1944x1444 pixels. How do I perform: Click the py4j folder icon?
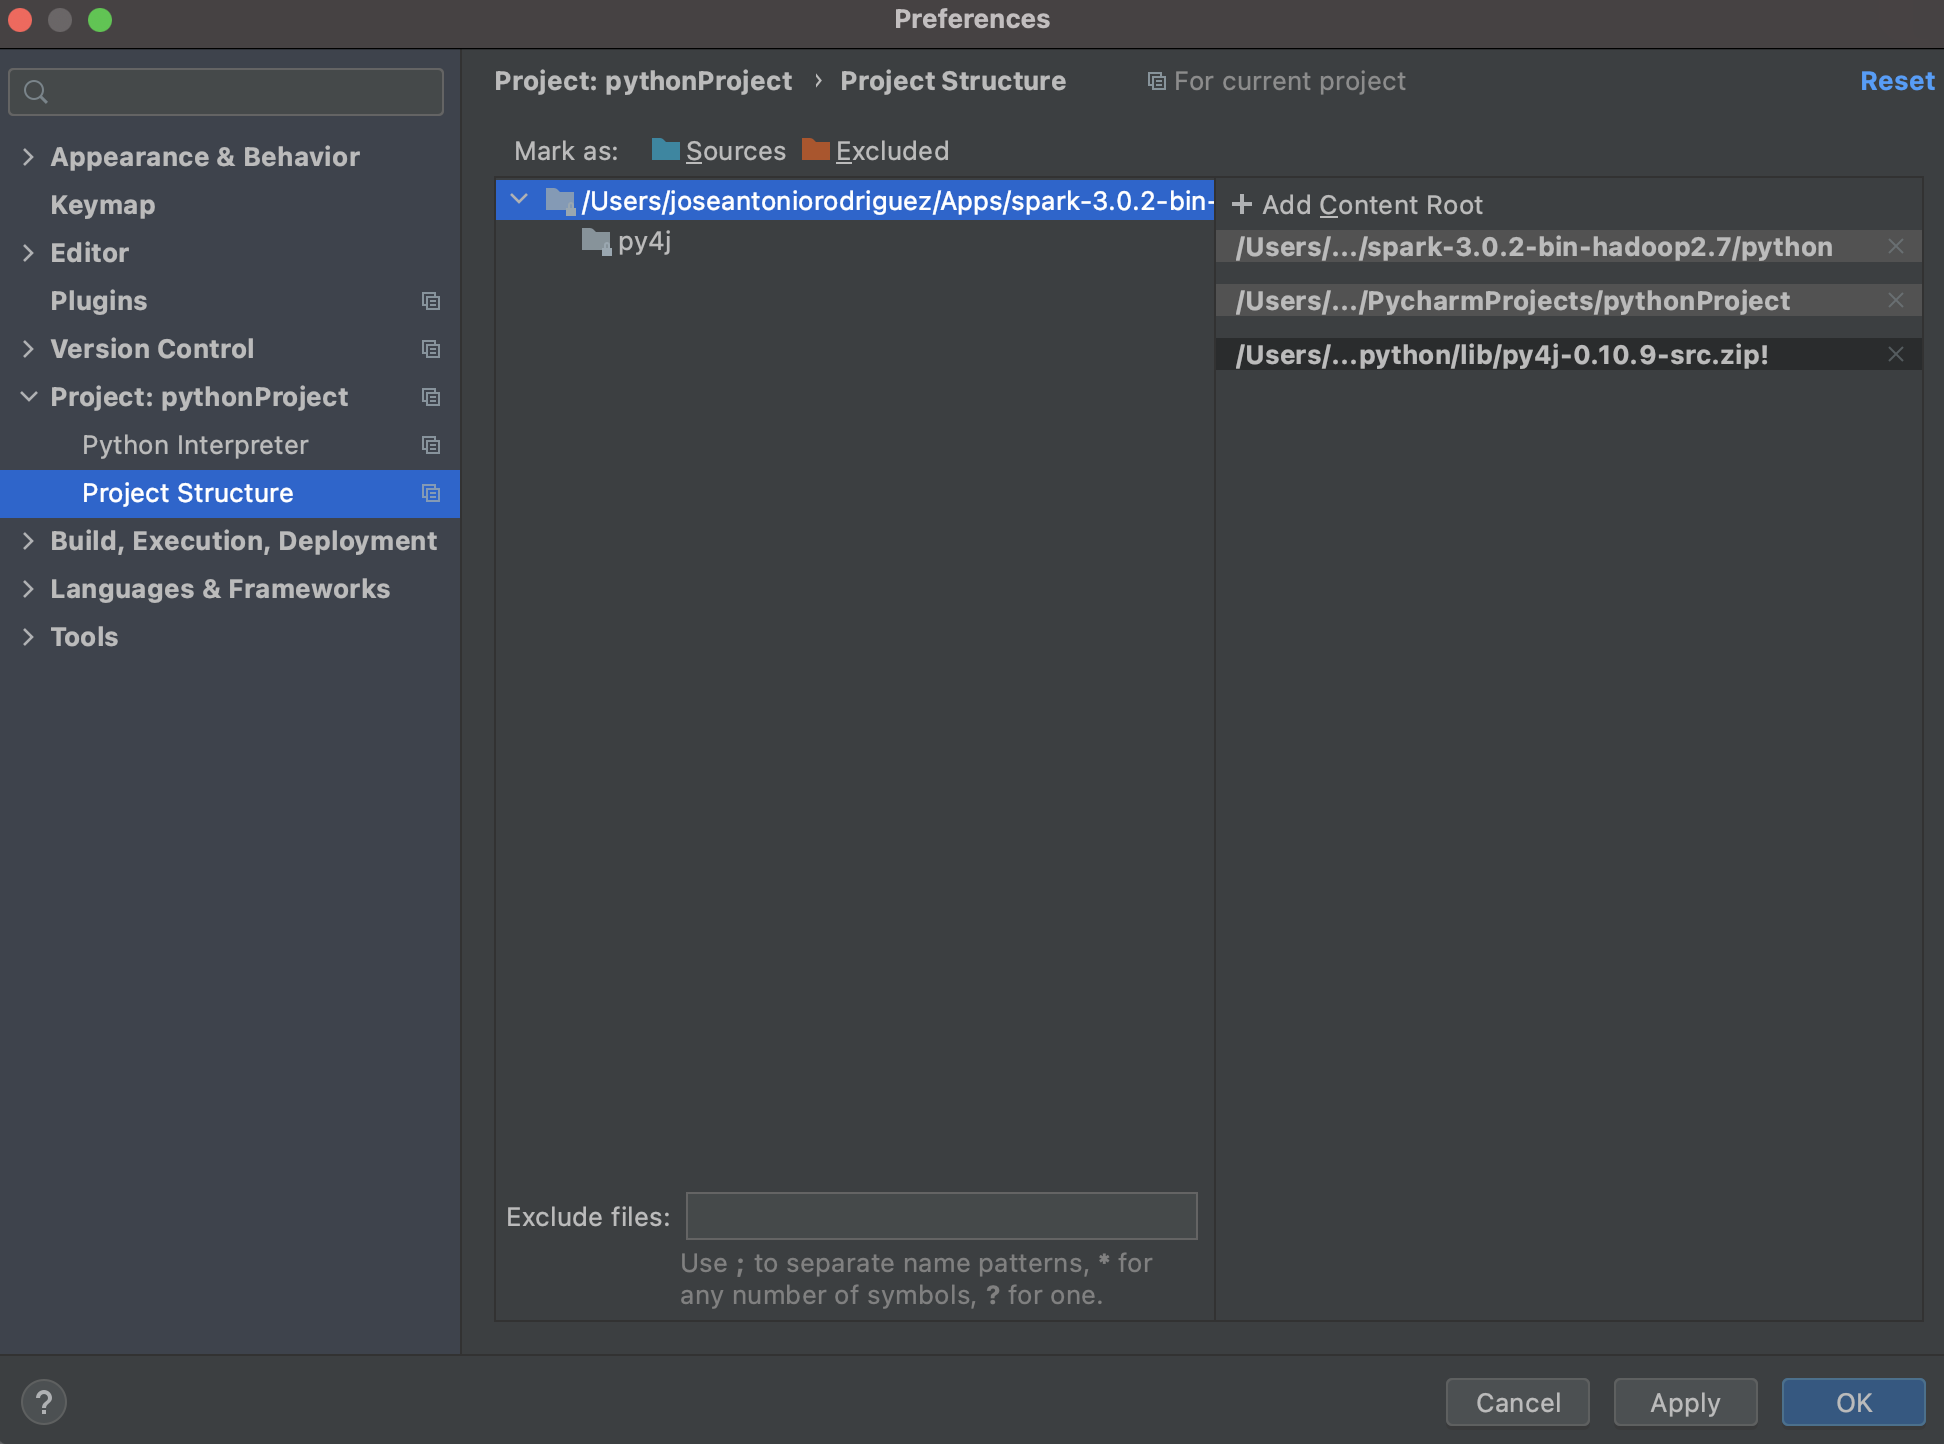596,241
